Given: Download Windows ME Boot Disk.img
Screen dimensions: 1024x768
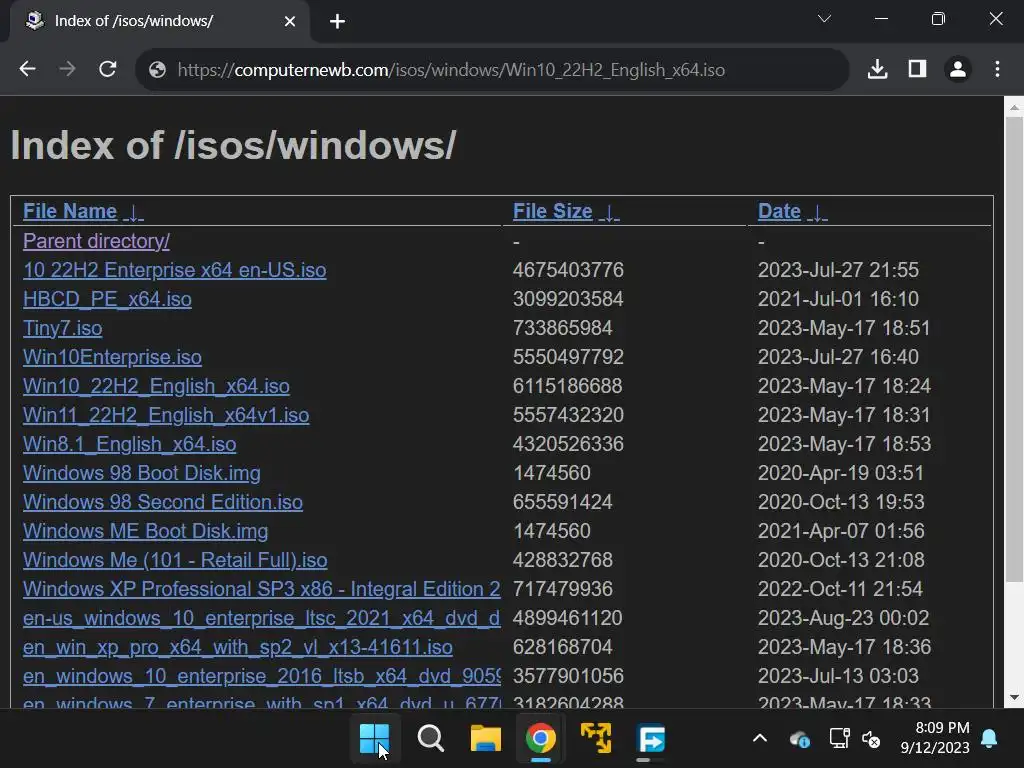Looking at the screenshot, I should [x=146, y=531].
